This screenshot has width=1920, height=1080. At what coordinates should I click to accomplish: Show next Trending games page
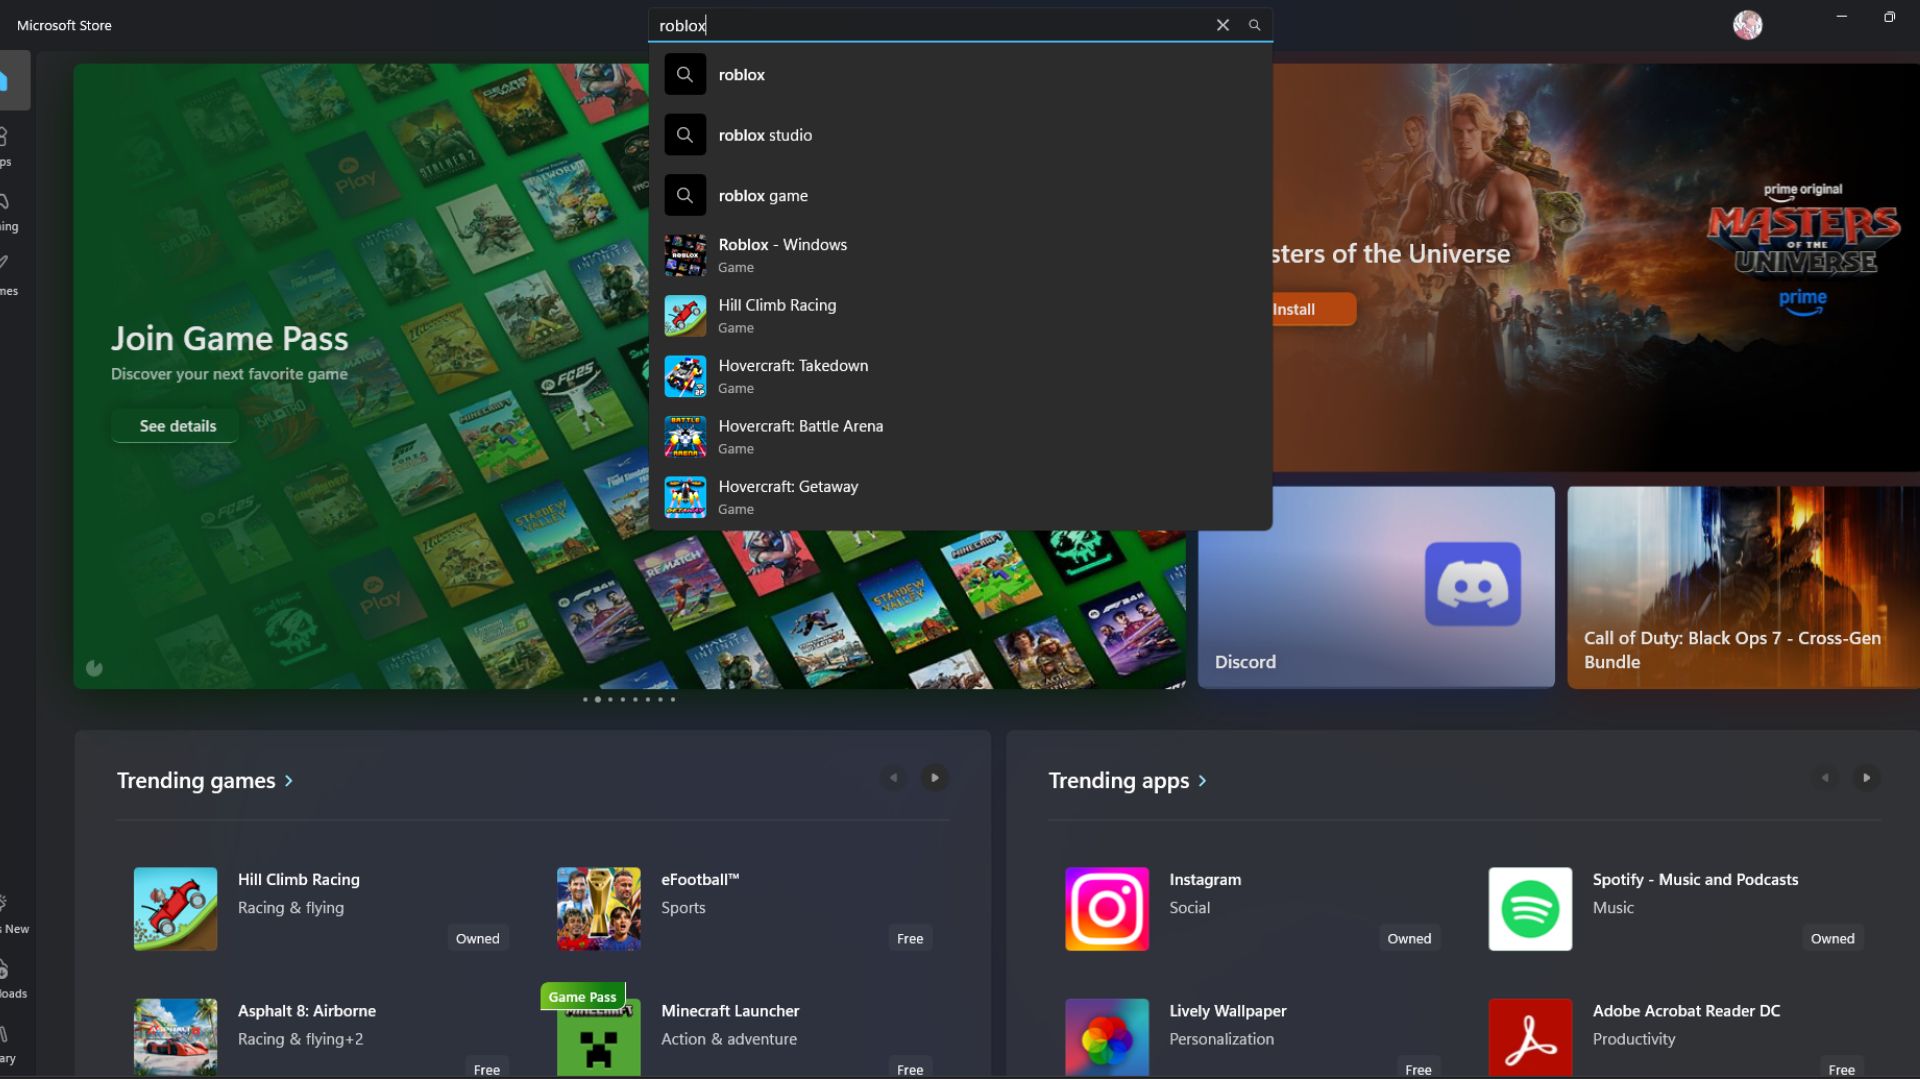935,778
